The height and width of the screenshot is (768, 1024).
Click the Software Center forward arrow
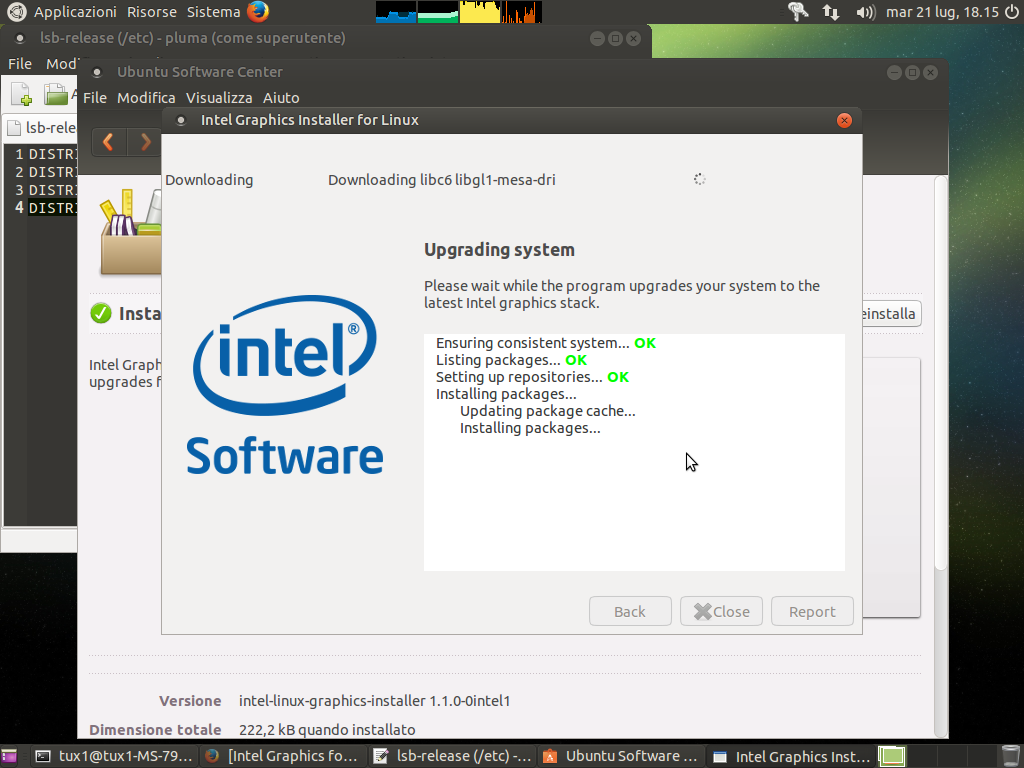[x=146, y=142]
